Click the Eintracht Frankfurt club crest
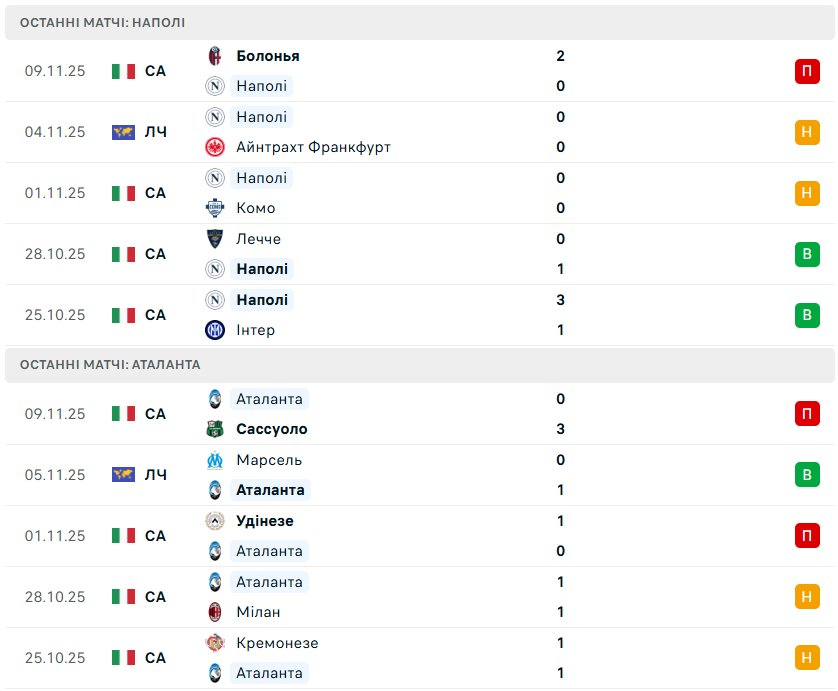Image resolution: width=838 pixels, height=691 pixels. (x=215, y=147)
